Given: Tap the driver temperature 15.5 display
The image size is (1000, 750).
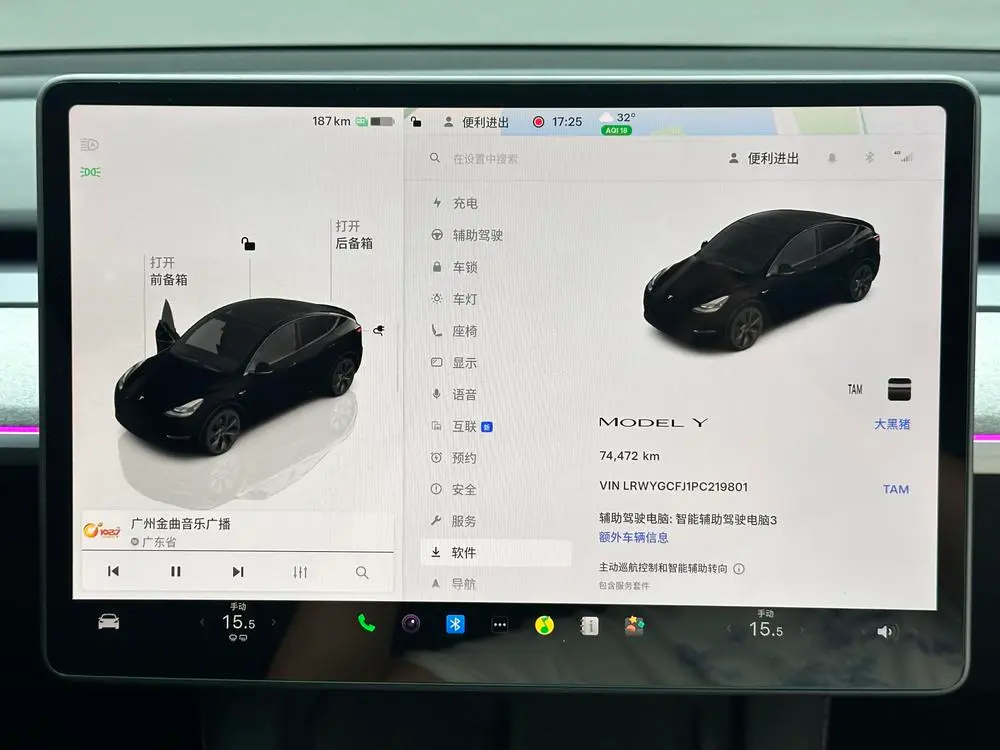Looking at the screenshot, I should (239, 622).
